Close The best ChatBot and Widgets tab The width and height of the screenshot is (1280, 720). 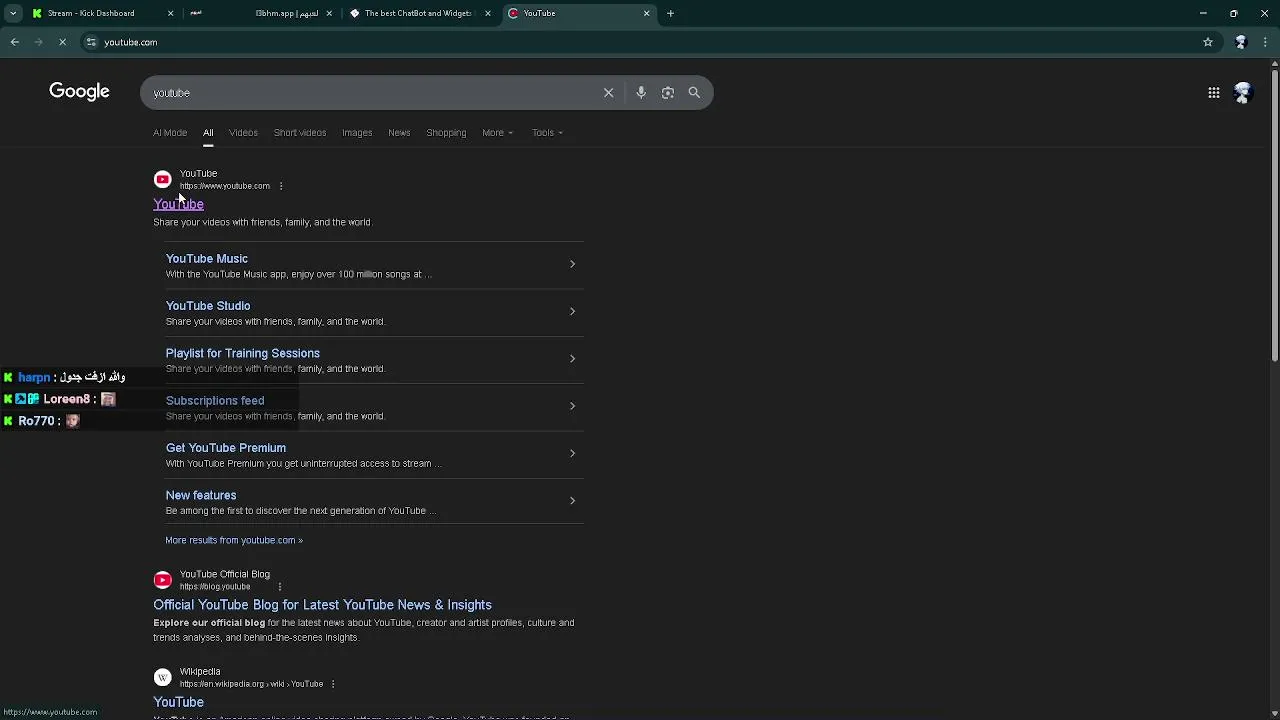click(x=488, y=13)
